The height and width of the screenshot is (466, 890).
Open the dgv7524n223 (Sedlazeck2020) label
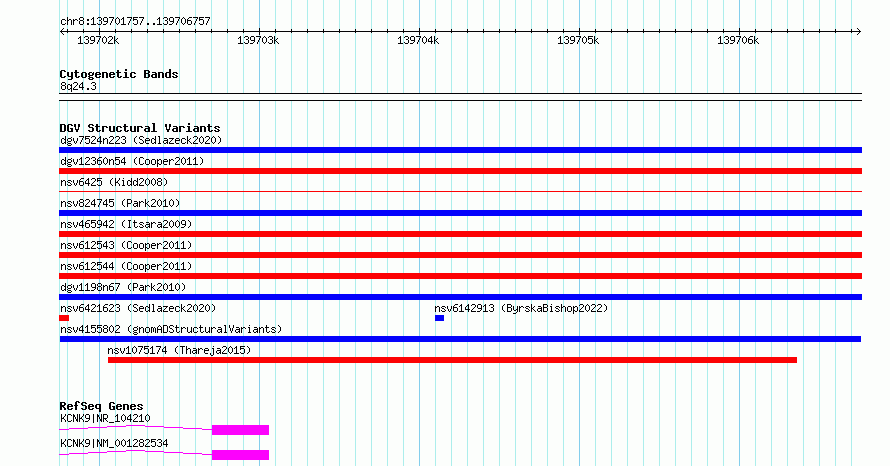141,140
